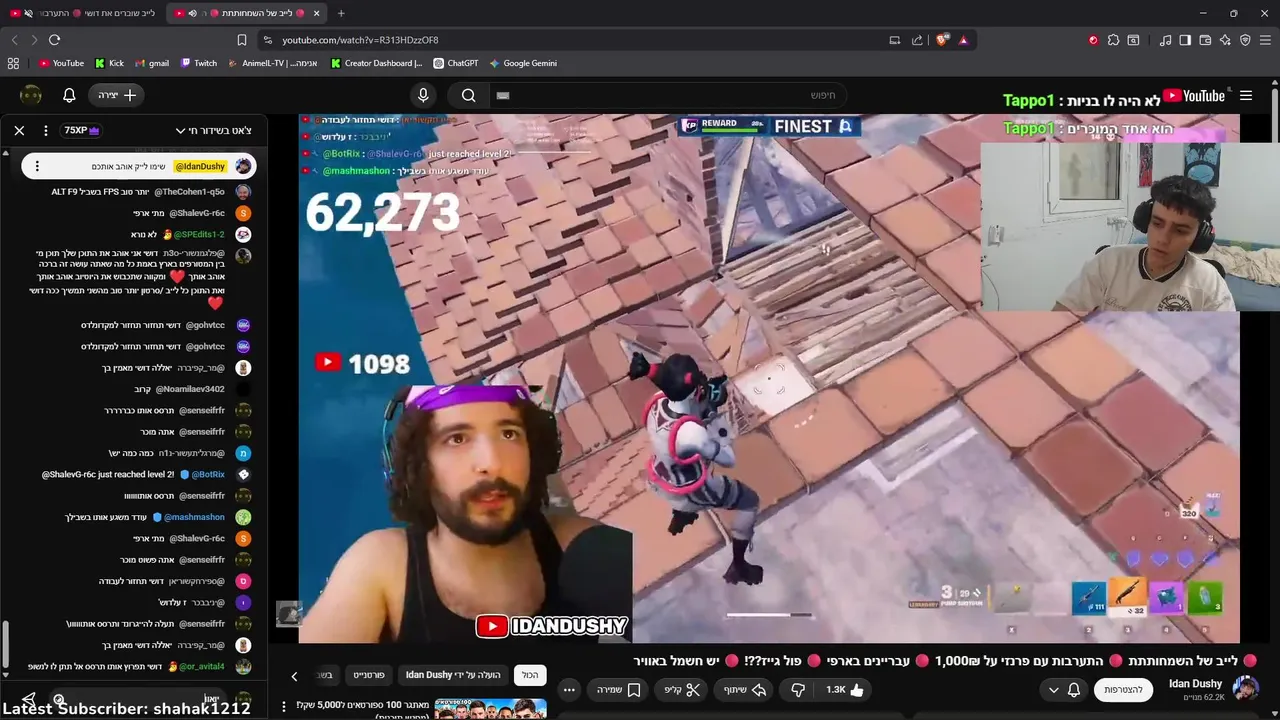1280x720 pixels.
Task: Open the music note playlist icon
Action: [1166, 40]
